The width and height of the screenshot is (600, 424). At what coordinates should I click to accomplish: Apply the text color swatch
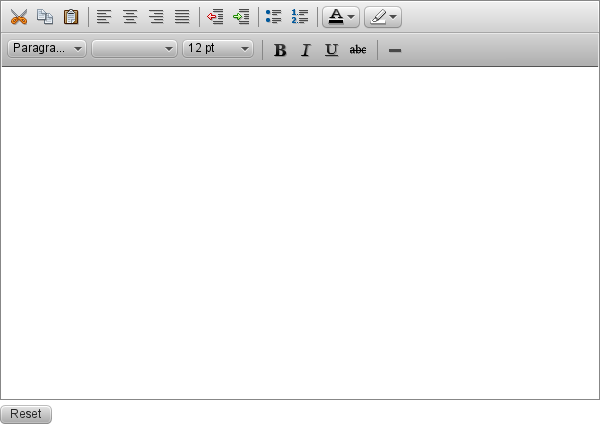[336, 17]
